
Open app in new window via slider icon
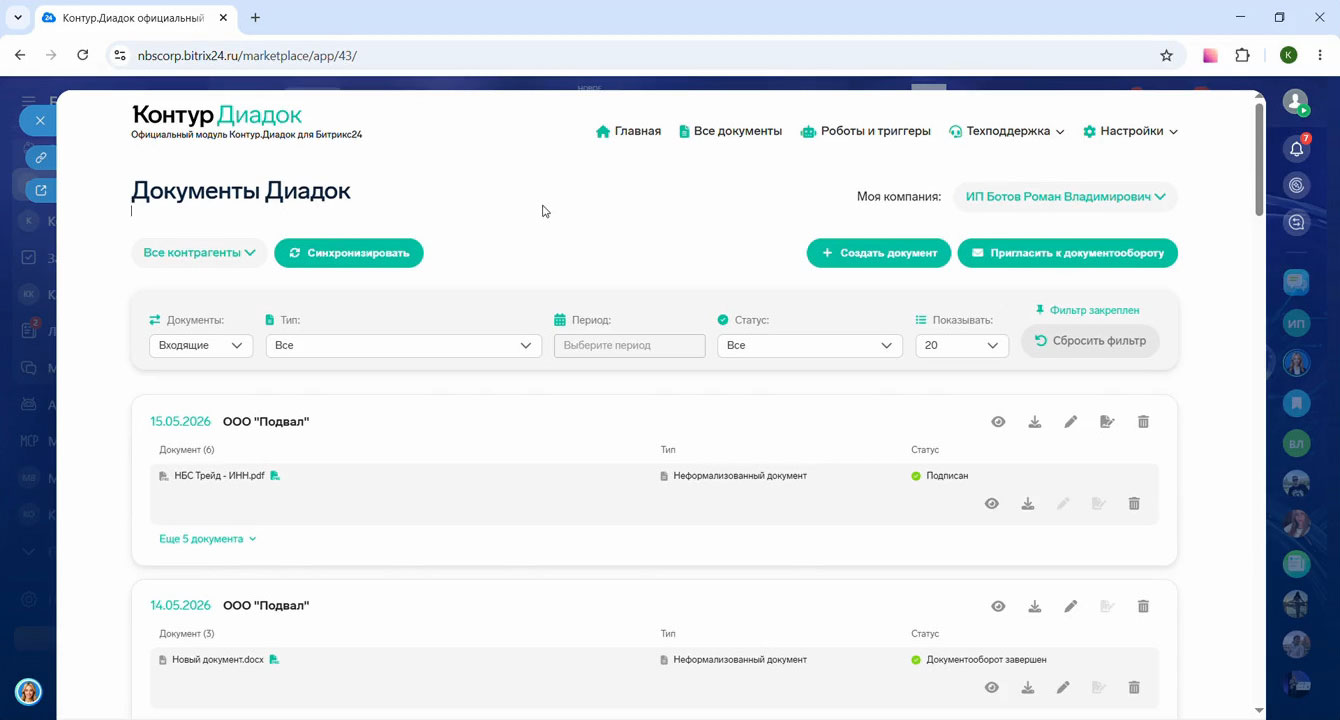pyautogui.click(x=41, y=190)
